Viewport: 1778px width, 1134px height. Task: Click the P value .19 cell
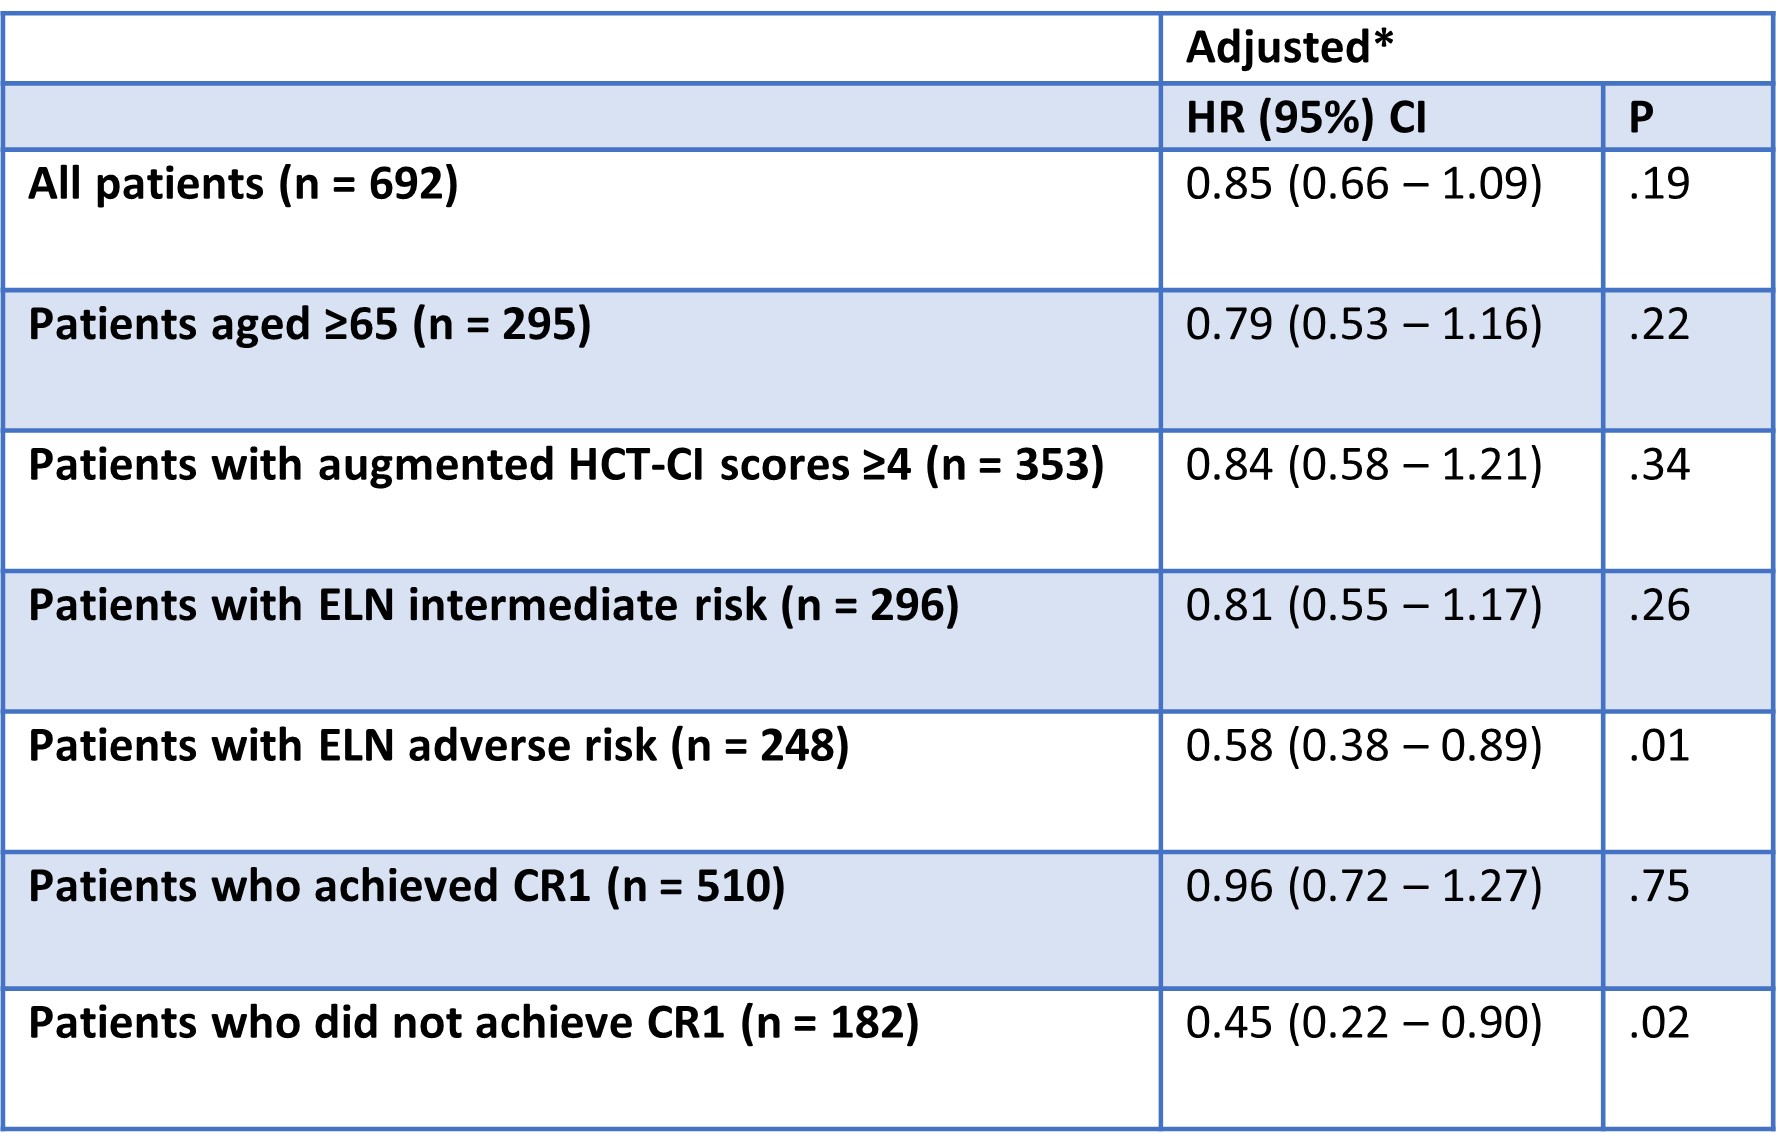pos(1659,184)
